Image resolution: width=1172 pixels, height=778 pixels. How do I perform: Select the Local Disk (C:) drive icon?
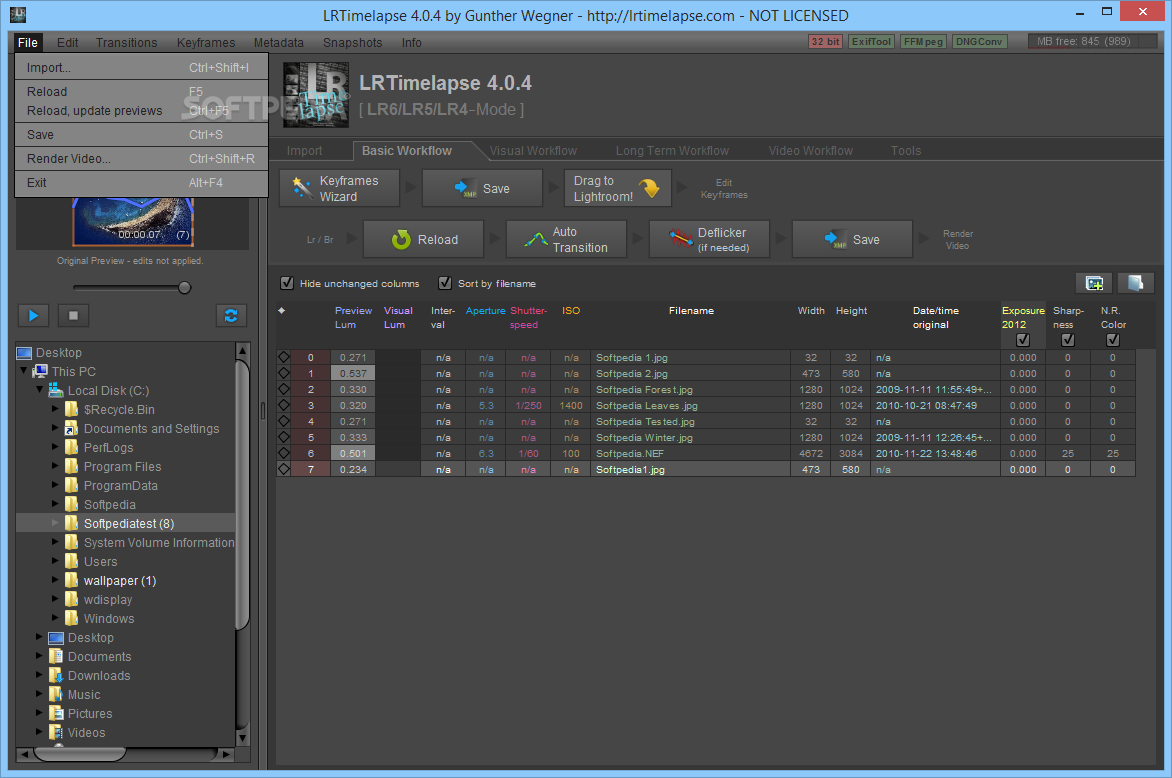pyautogui.click(x=55, y=390)
